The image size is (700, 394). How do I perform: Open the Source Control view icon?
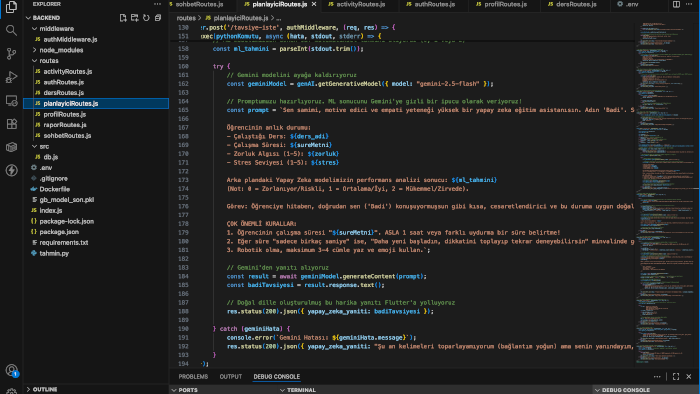click(x=11, y=54)
